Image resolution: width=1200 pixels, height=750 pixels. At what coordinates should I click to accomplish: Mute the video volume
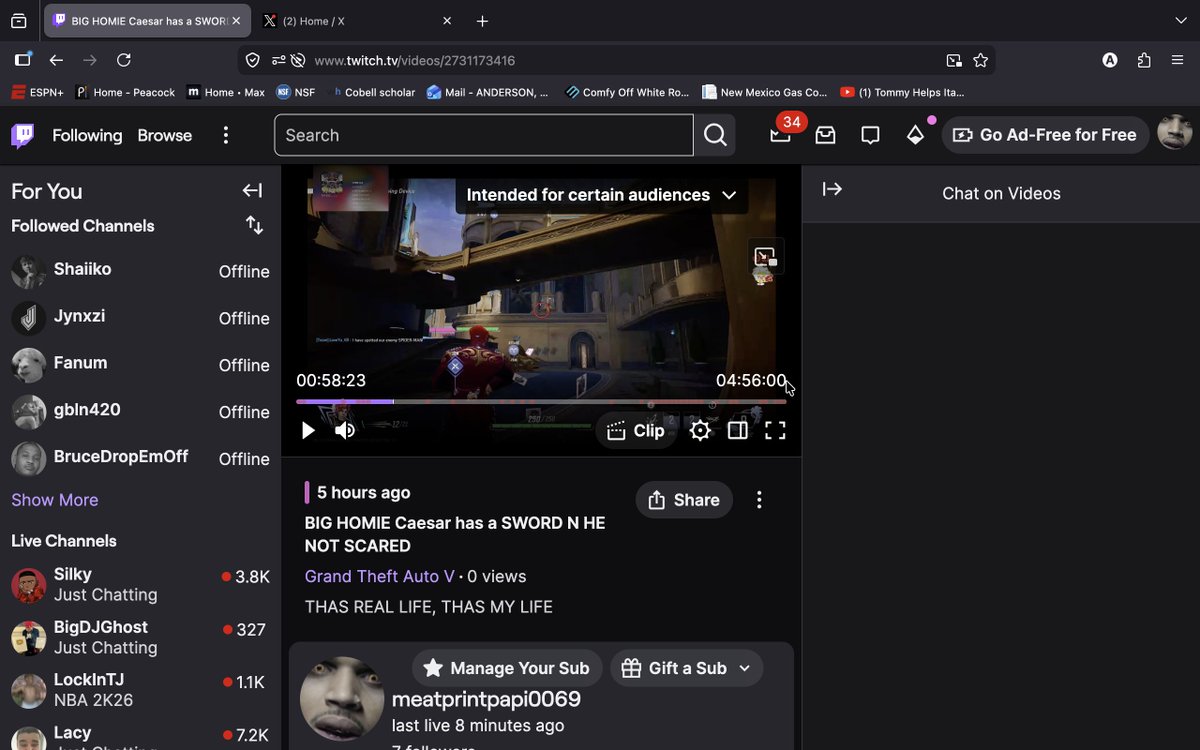[x=345, y=431]
